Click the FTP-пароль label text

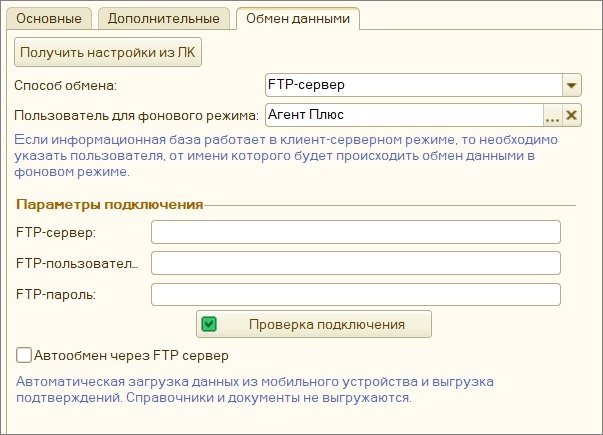56,295
